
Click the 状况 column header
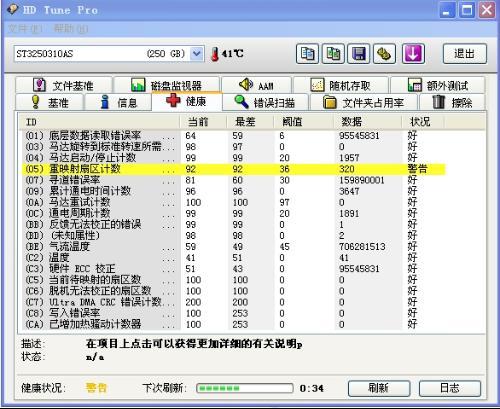pyautogui.click(x=423, y=122)
